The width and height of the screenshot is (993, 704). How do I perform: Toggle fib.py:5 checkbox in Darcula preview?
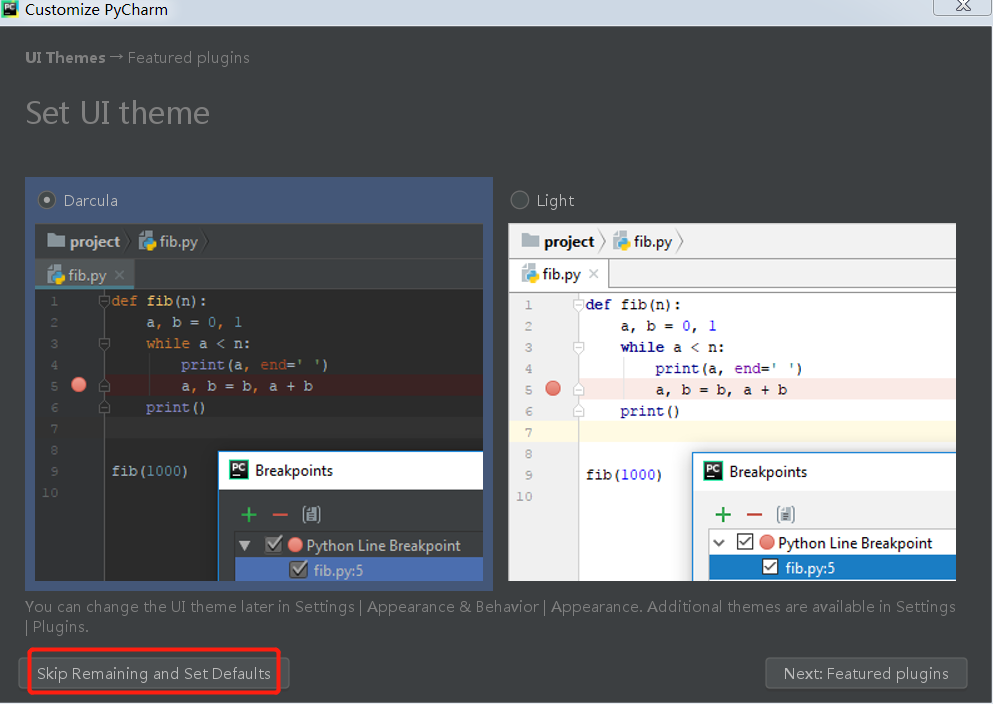point(298,570)
